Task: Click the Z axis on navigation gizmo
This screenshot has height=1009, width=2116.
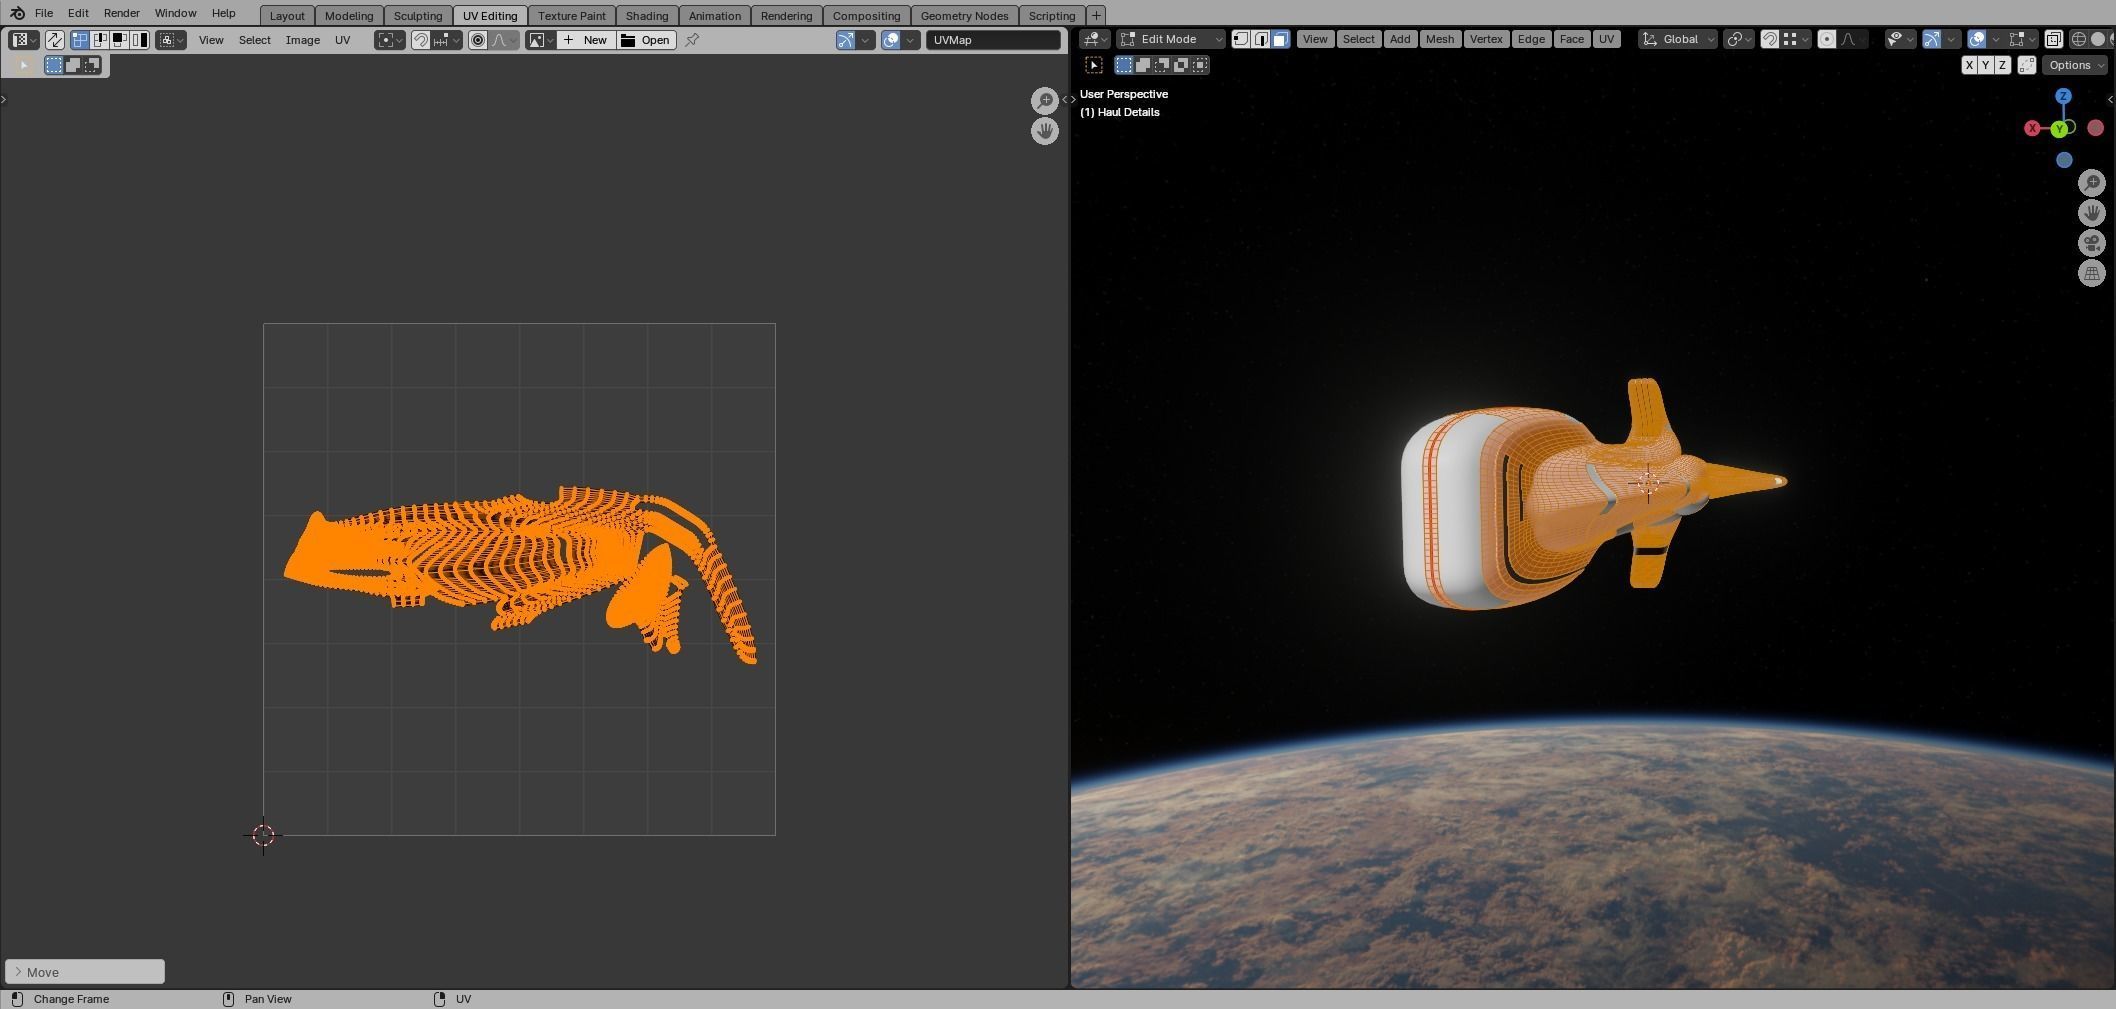Action: (2063, 96)
